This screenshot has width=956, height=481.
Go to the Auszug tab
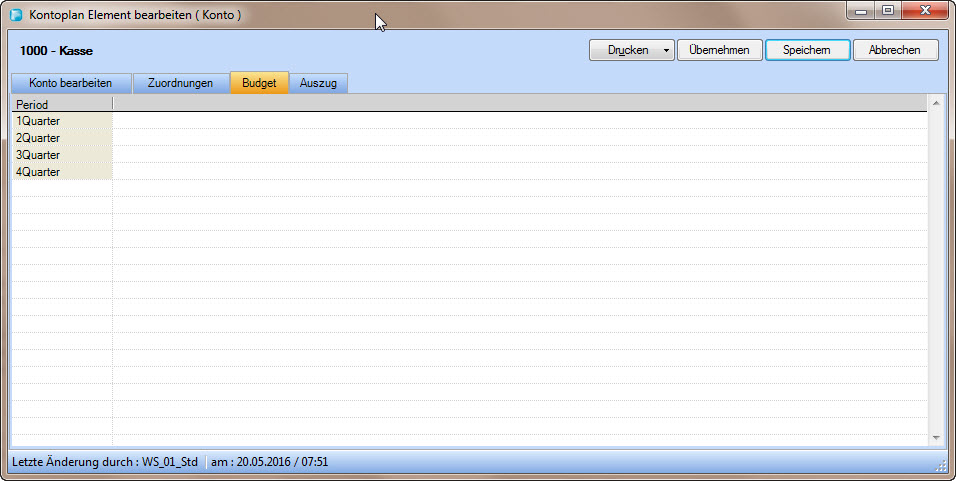318,83
